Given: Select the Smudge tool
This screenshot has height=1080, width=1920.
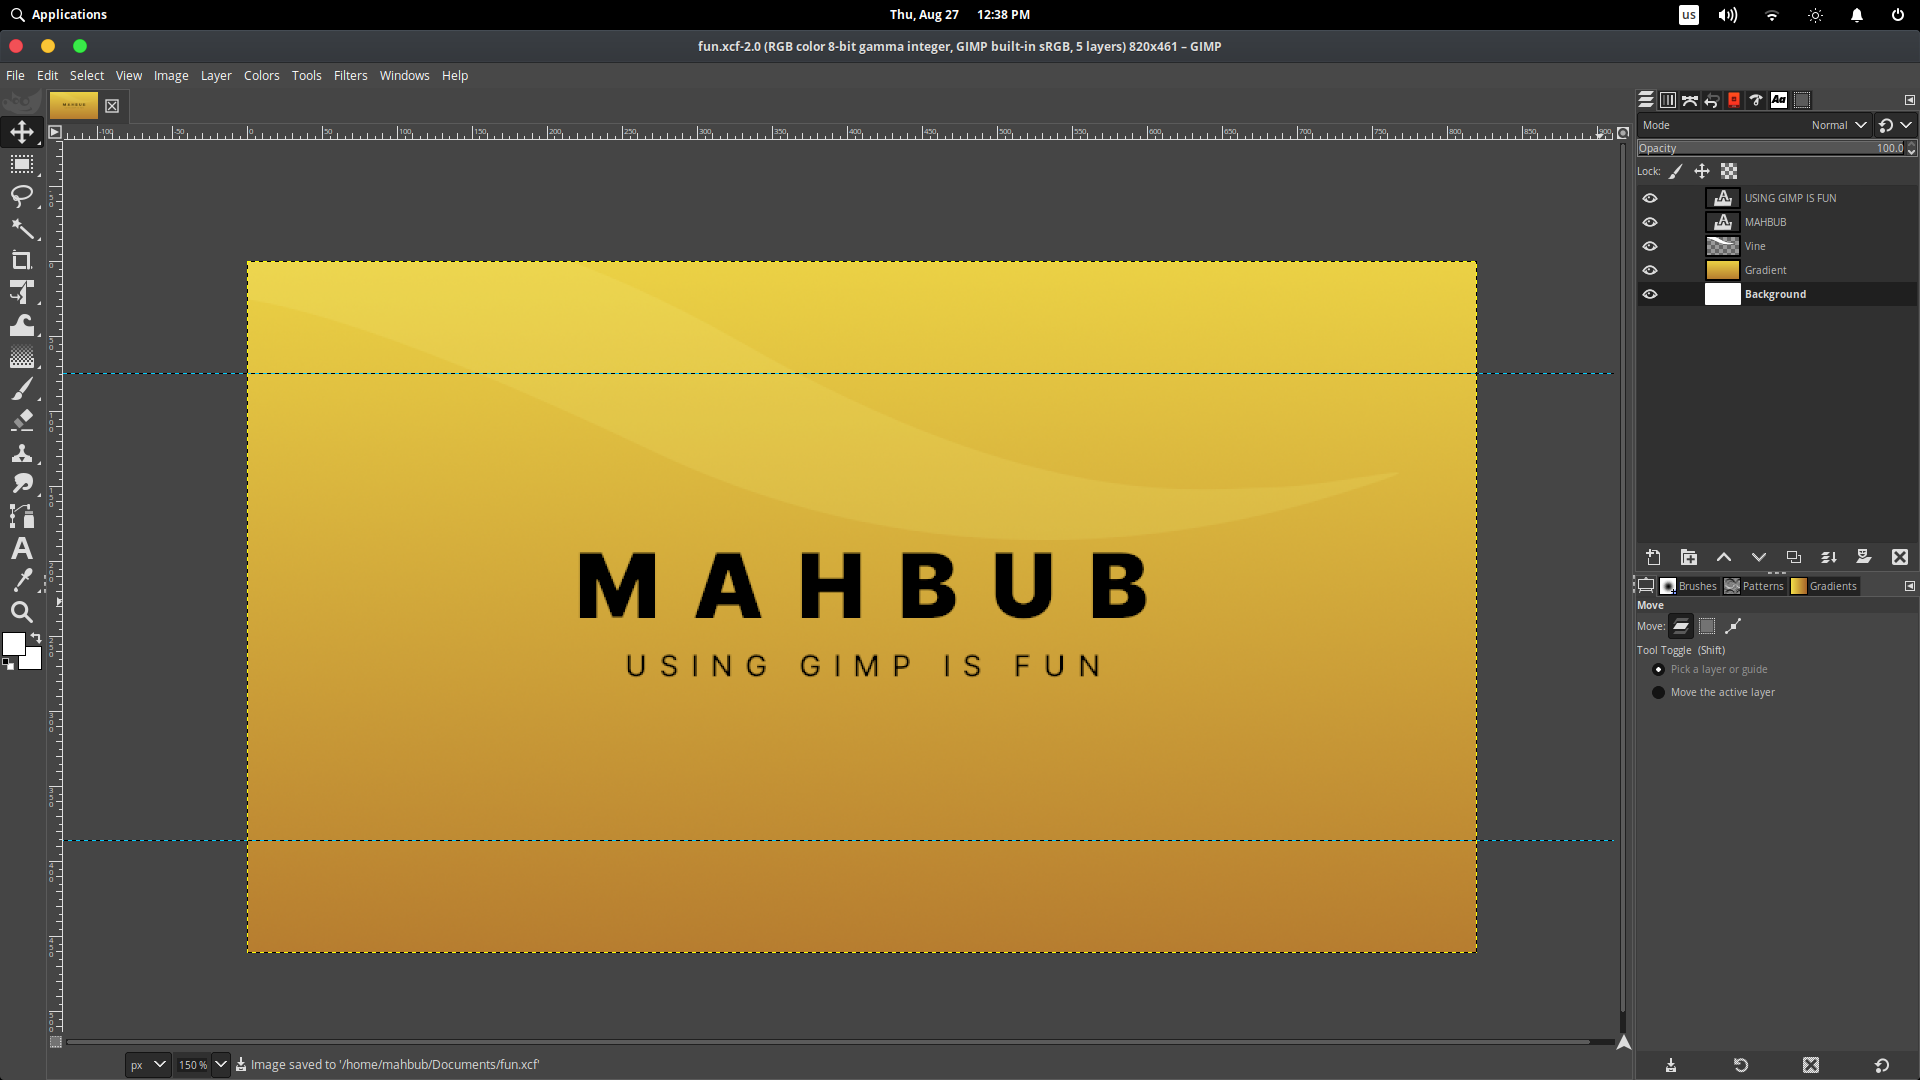Looking at the screenshot, I should point(22,484).
